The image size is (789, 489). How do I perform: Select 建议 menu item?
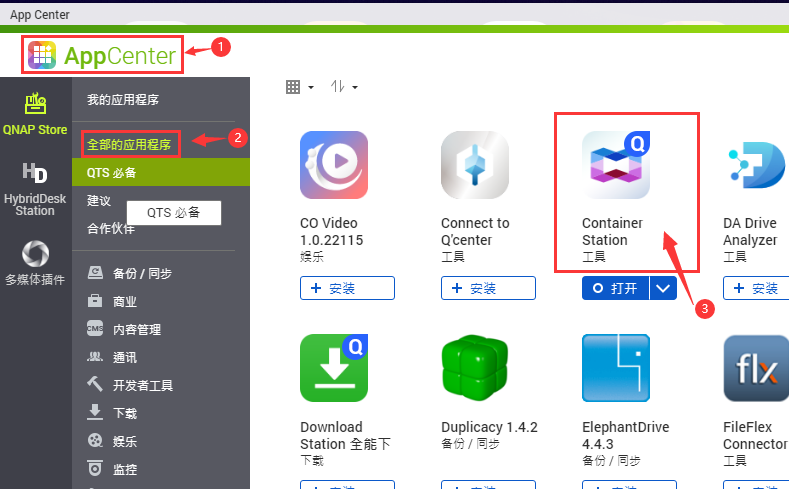click(99, 201)
